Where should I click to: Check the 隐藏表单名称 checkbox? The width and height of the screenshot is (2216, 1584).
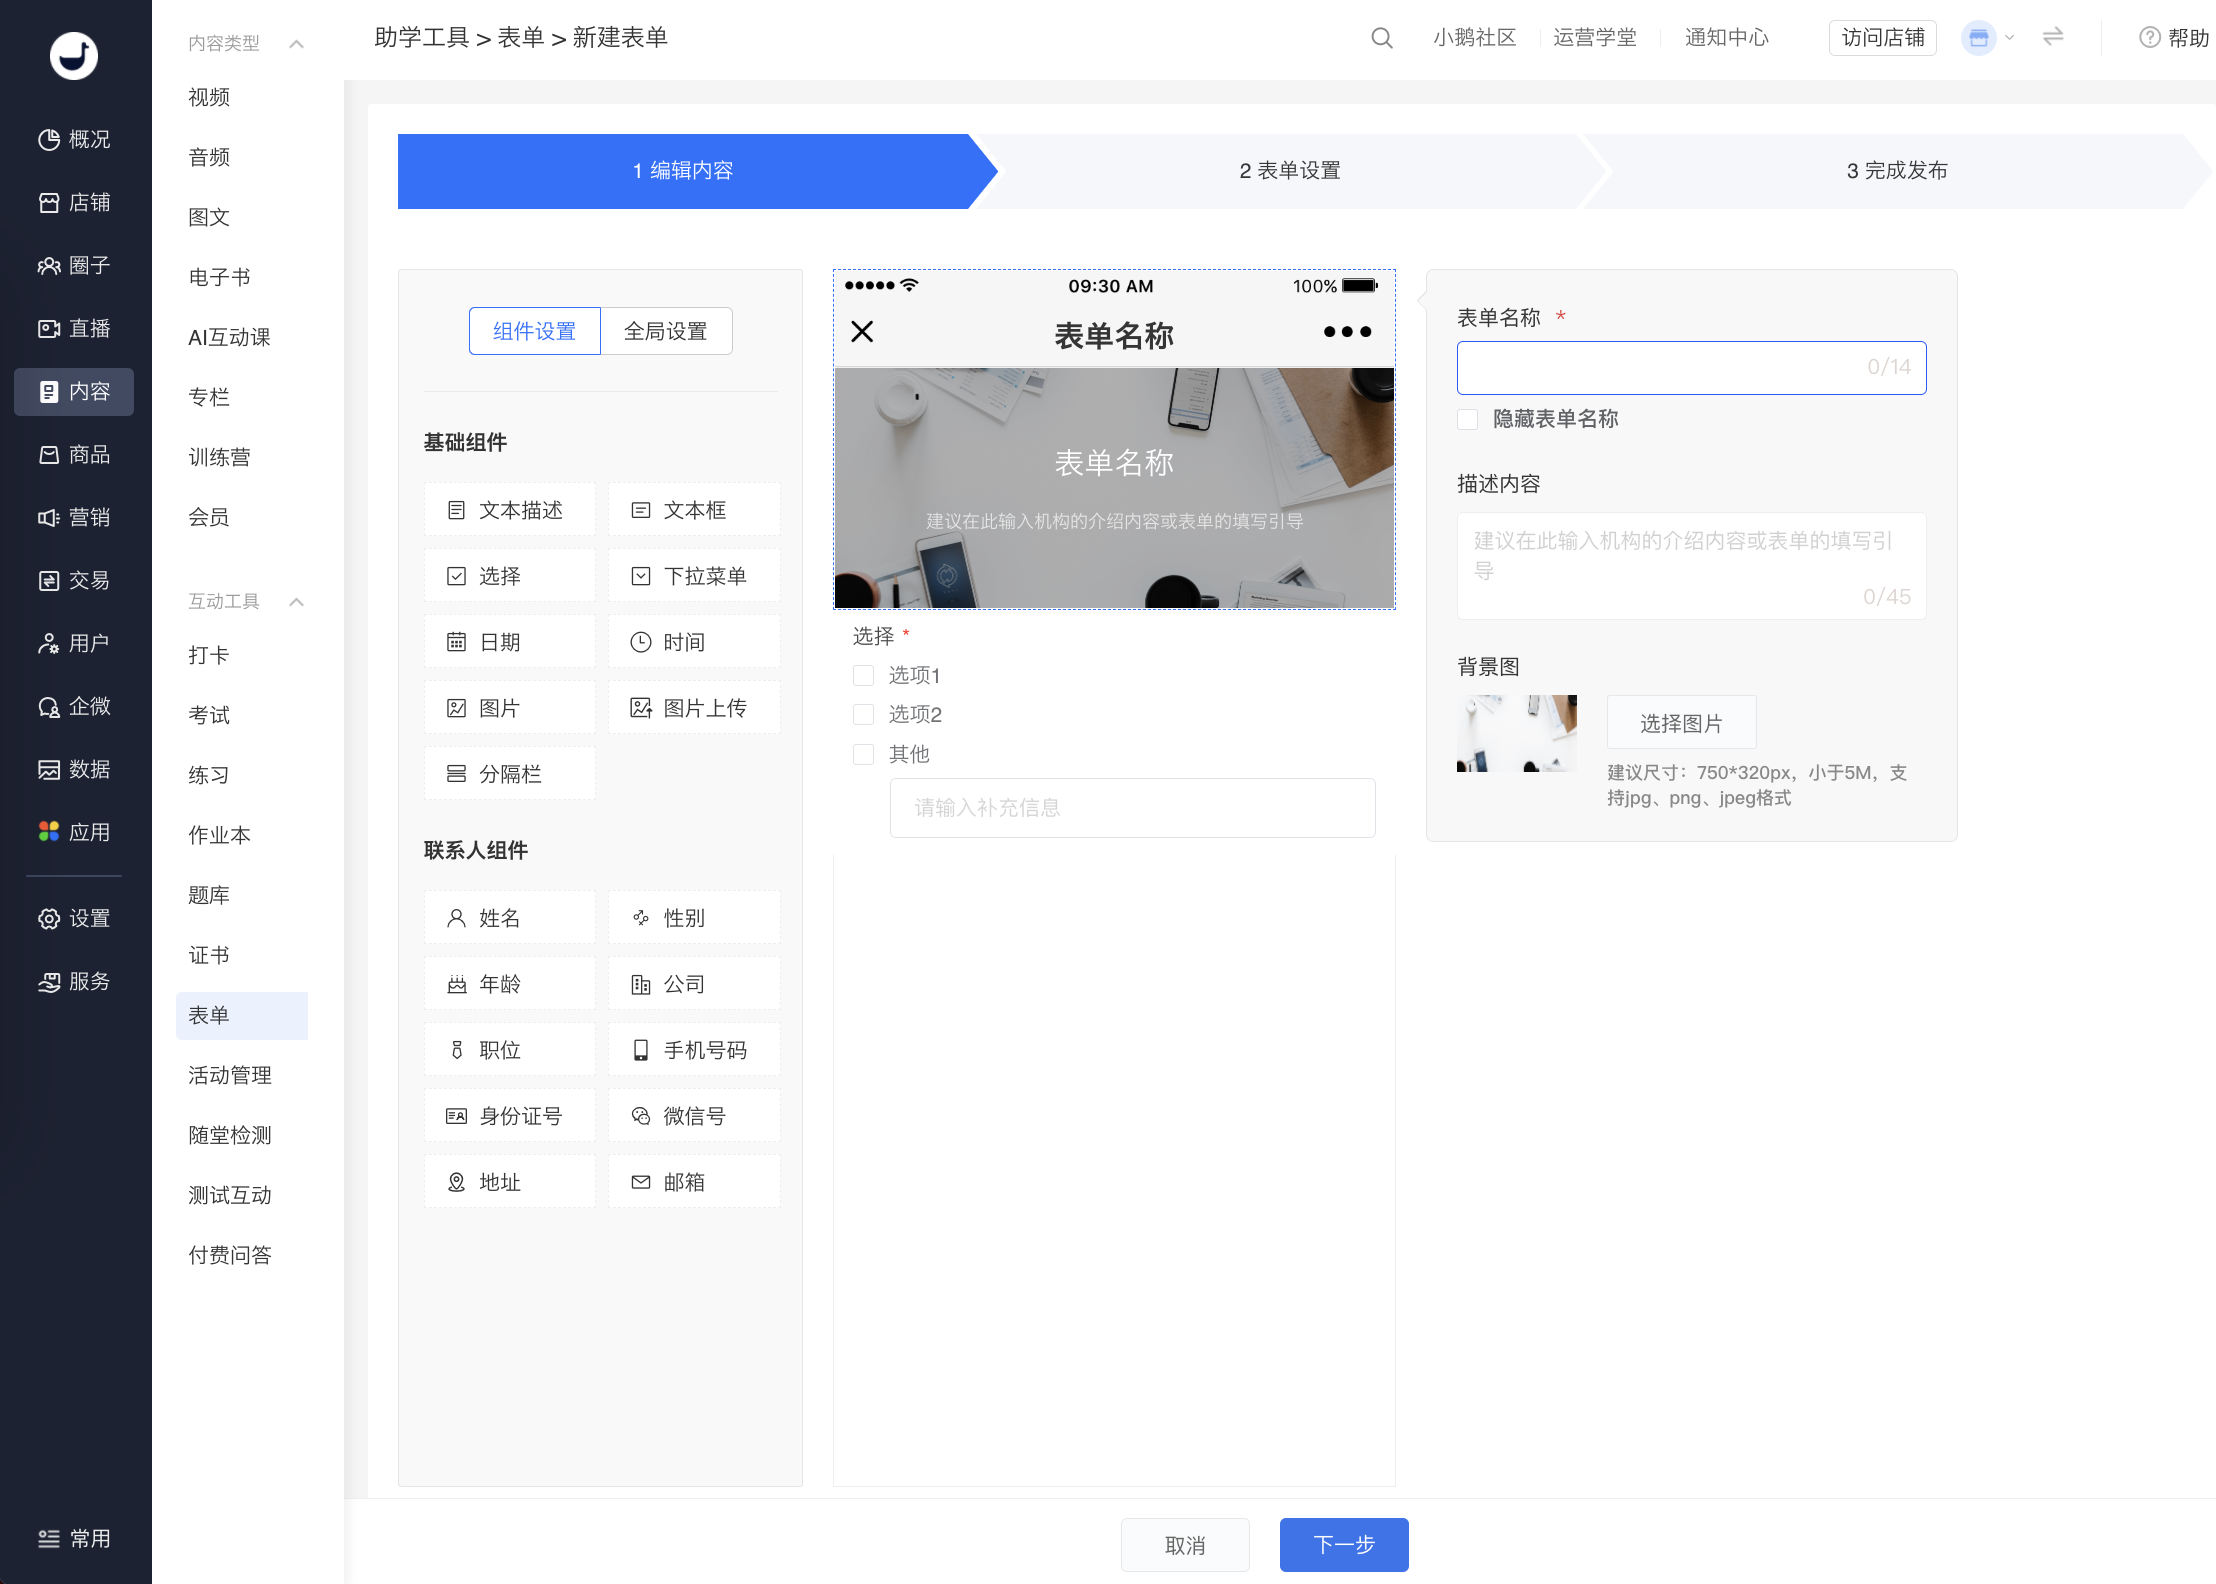pyautogui.click(x=1468, y=419)
